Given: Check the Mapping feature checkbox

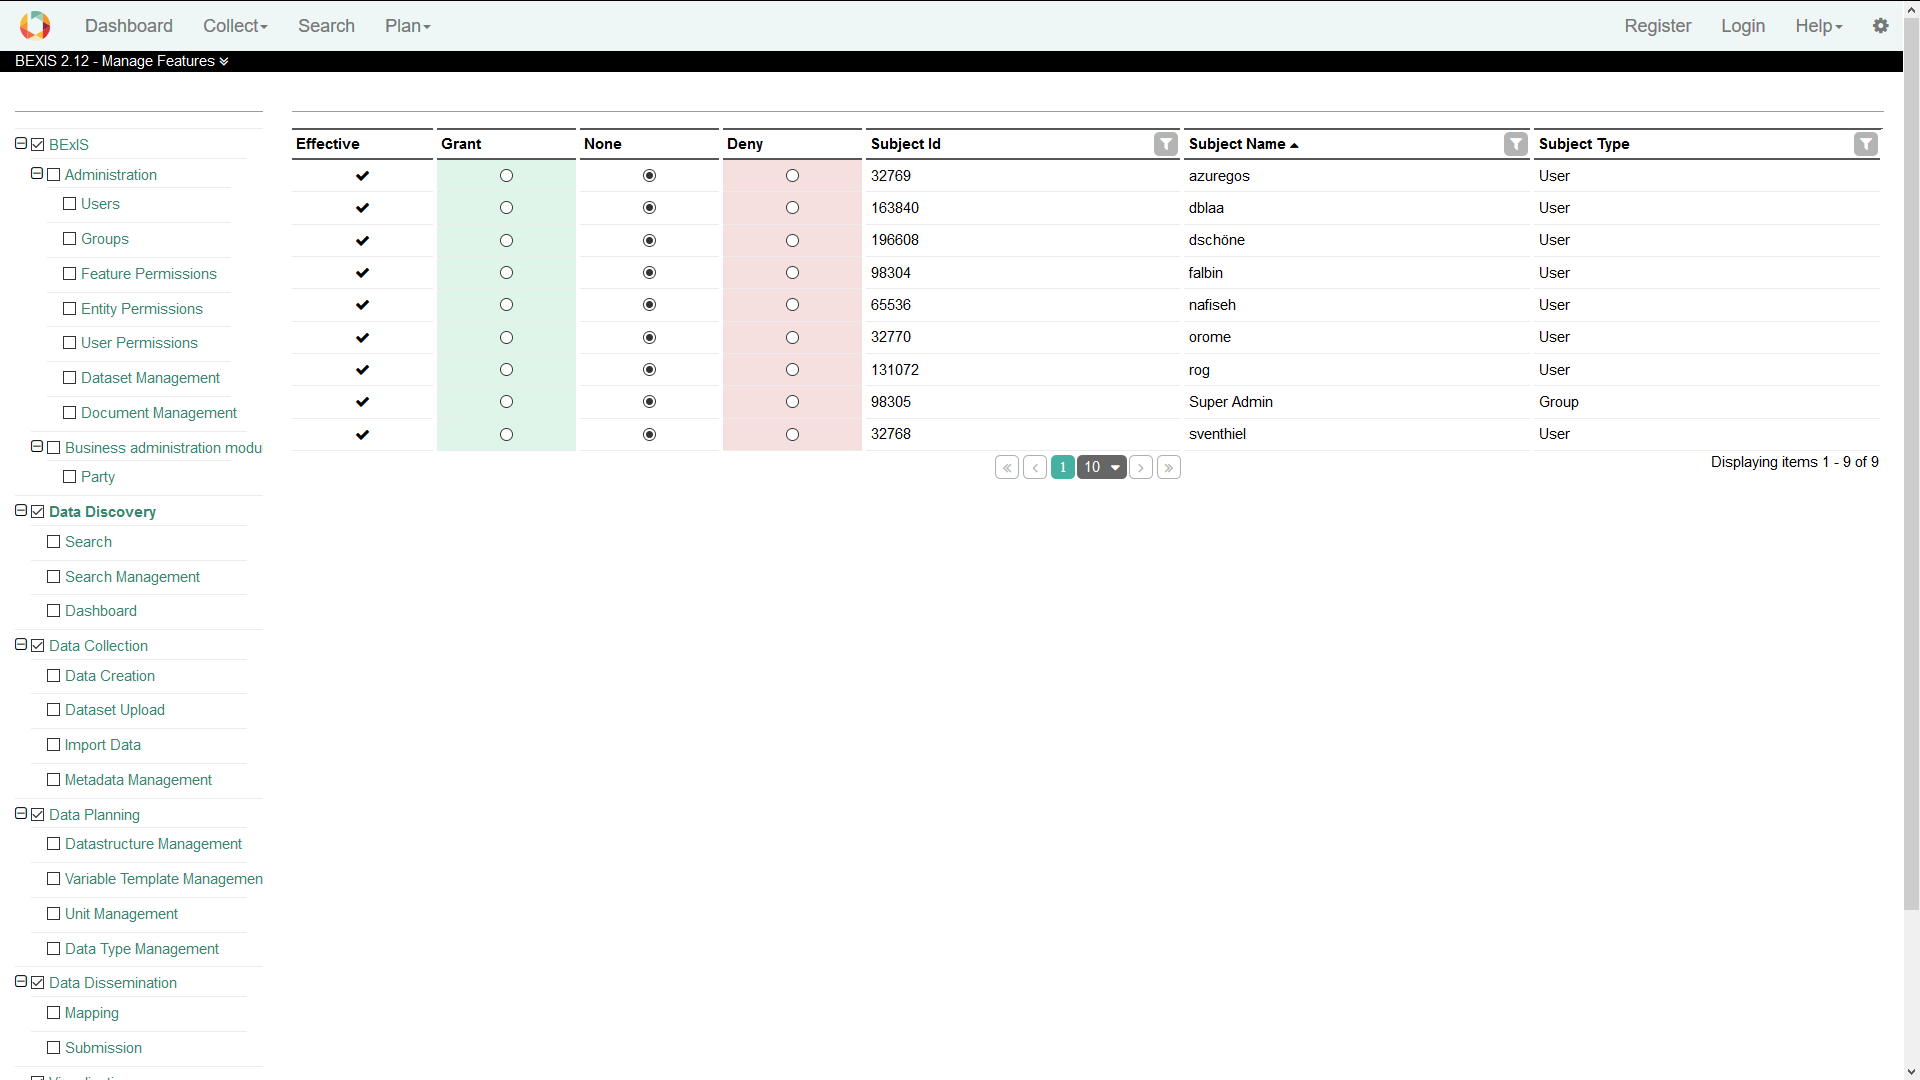Looking at the screenshot, I should point(54,1013).
